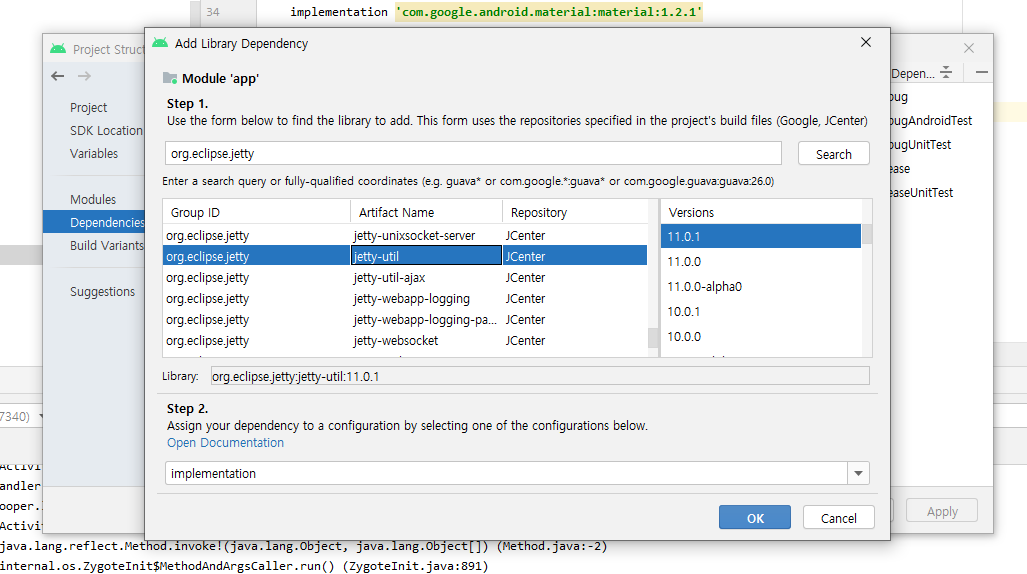The height and width of the screenshot is (574, 1027).
Task: Select the jetty-unixsocket-server artifact row
Action: point(405,235)
